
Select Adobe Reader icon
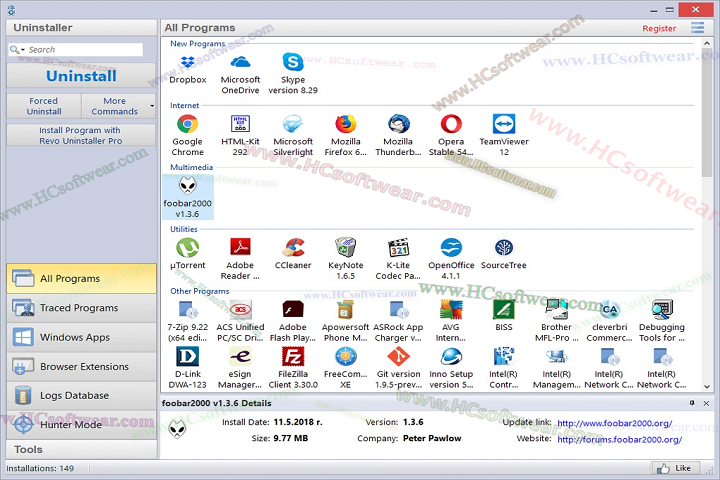240,248
